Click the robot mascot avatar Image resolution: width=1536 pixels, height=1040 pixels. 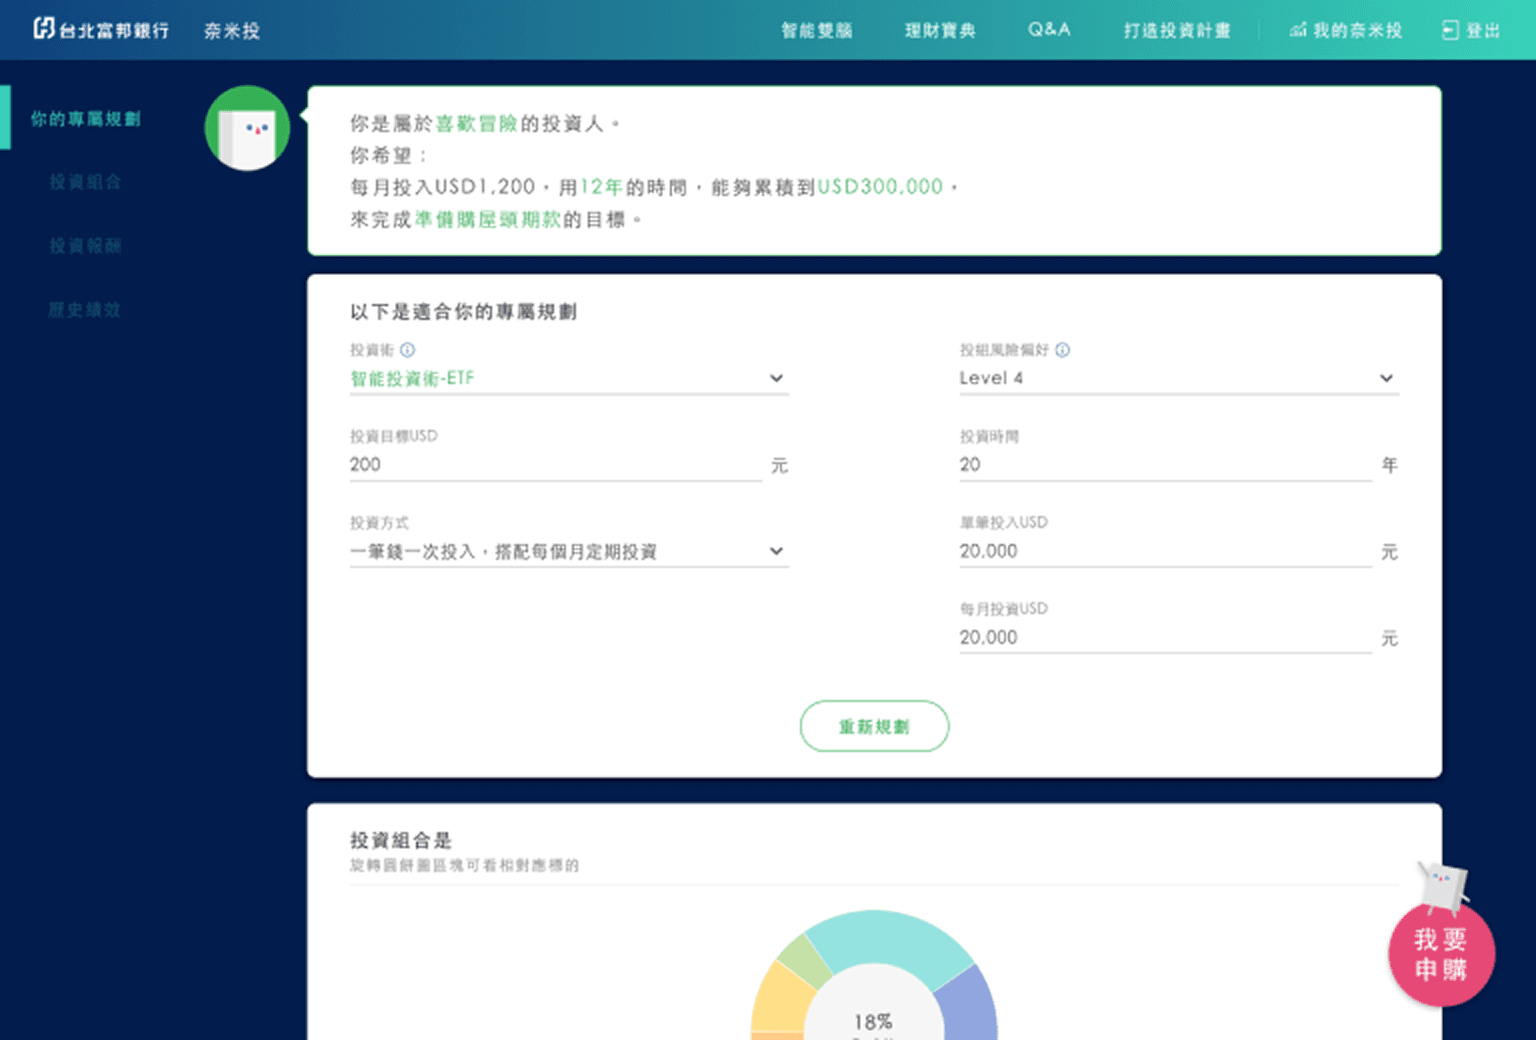[x=247, y=128]
